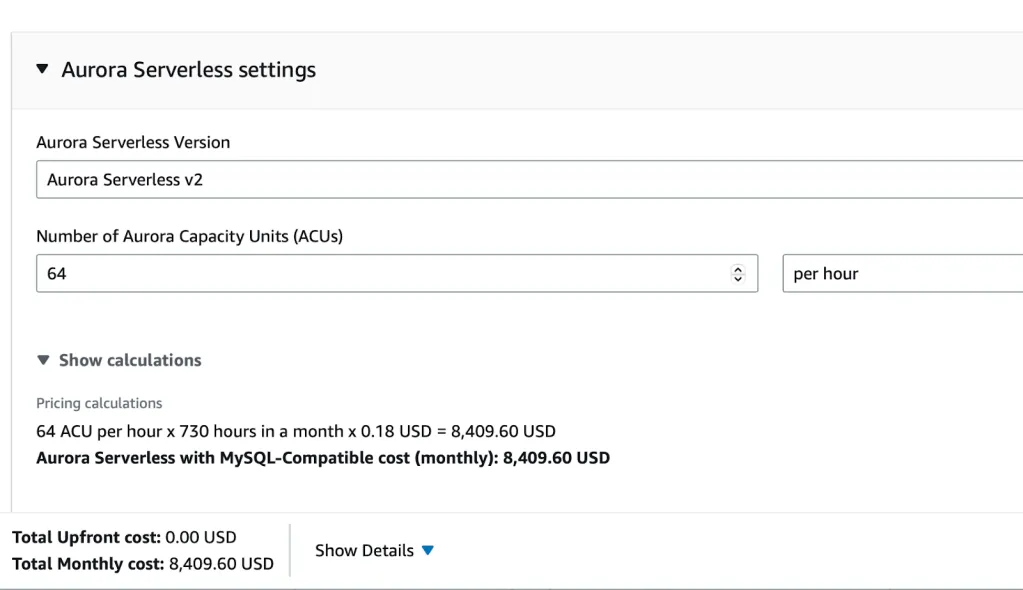Open the Aurora Serverless Version dropdown

[529, 179]
